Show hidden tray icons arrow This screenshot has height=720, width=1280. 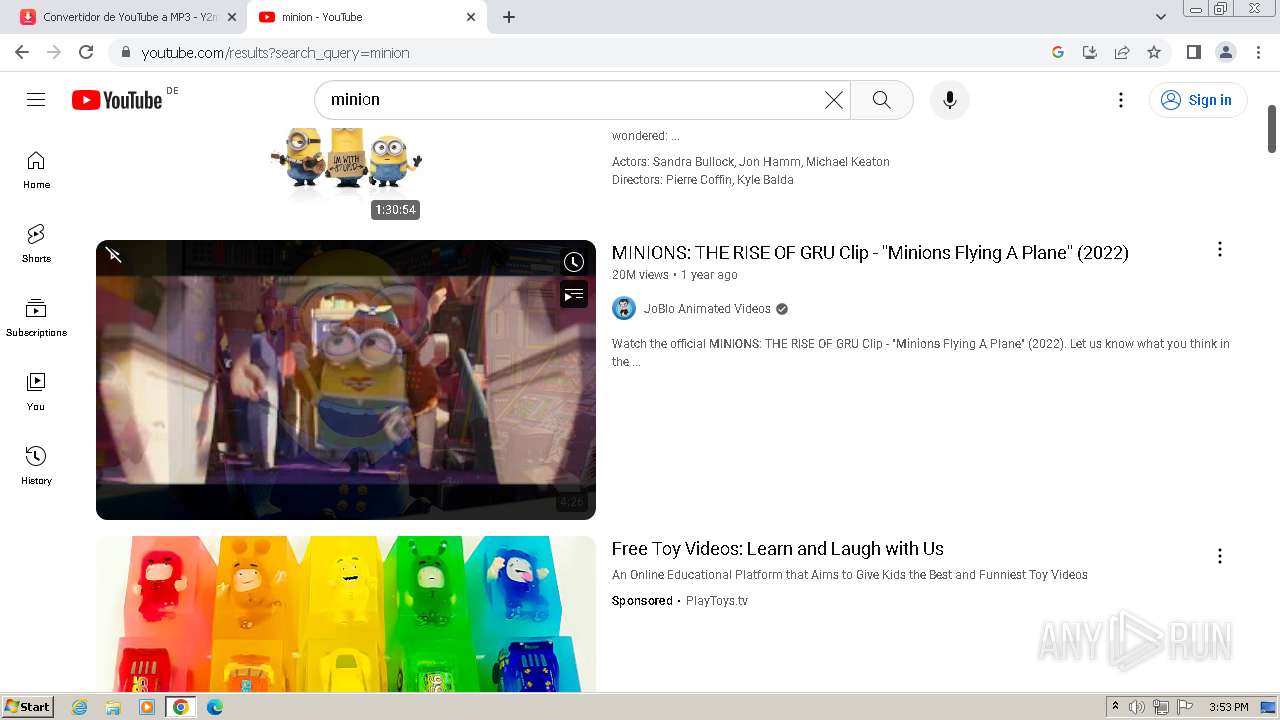click(1115, 707)
